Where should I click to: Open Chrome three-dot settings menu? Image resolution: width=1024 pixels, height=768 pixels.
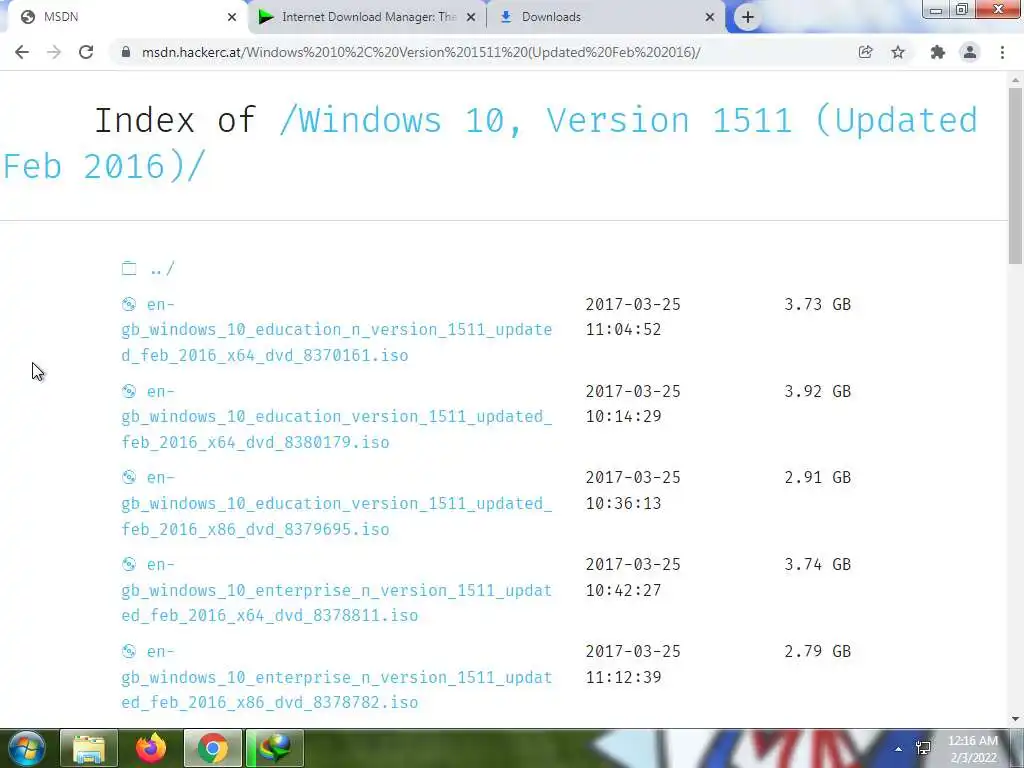tap(1002, 52)
